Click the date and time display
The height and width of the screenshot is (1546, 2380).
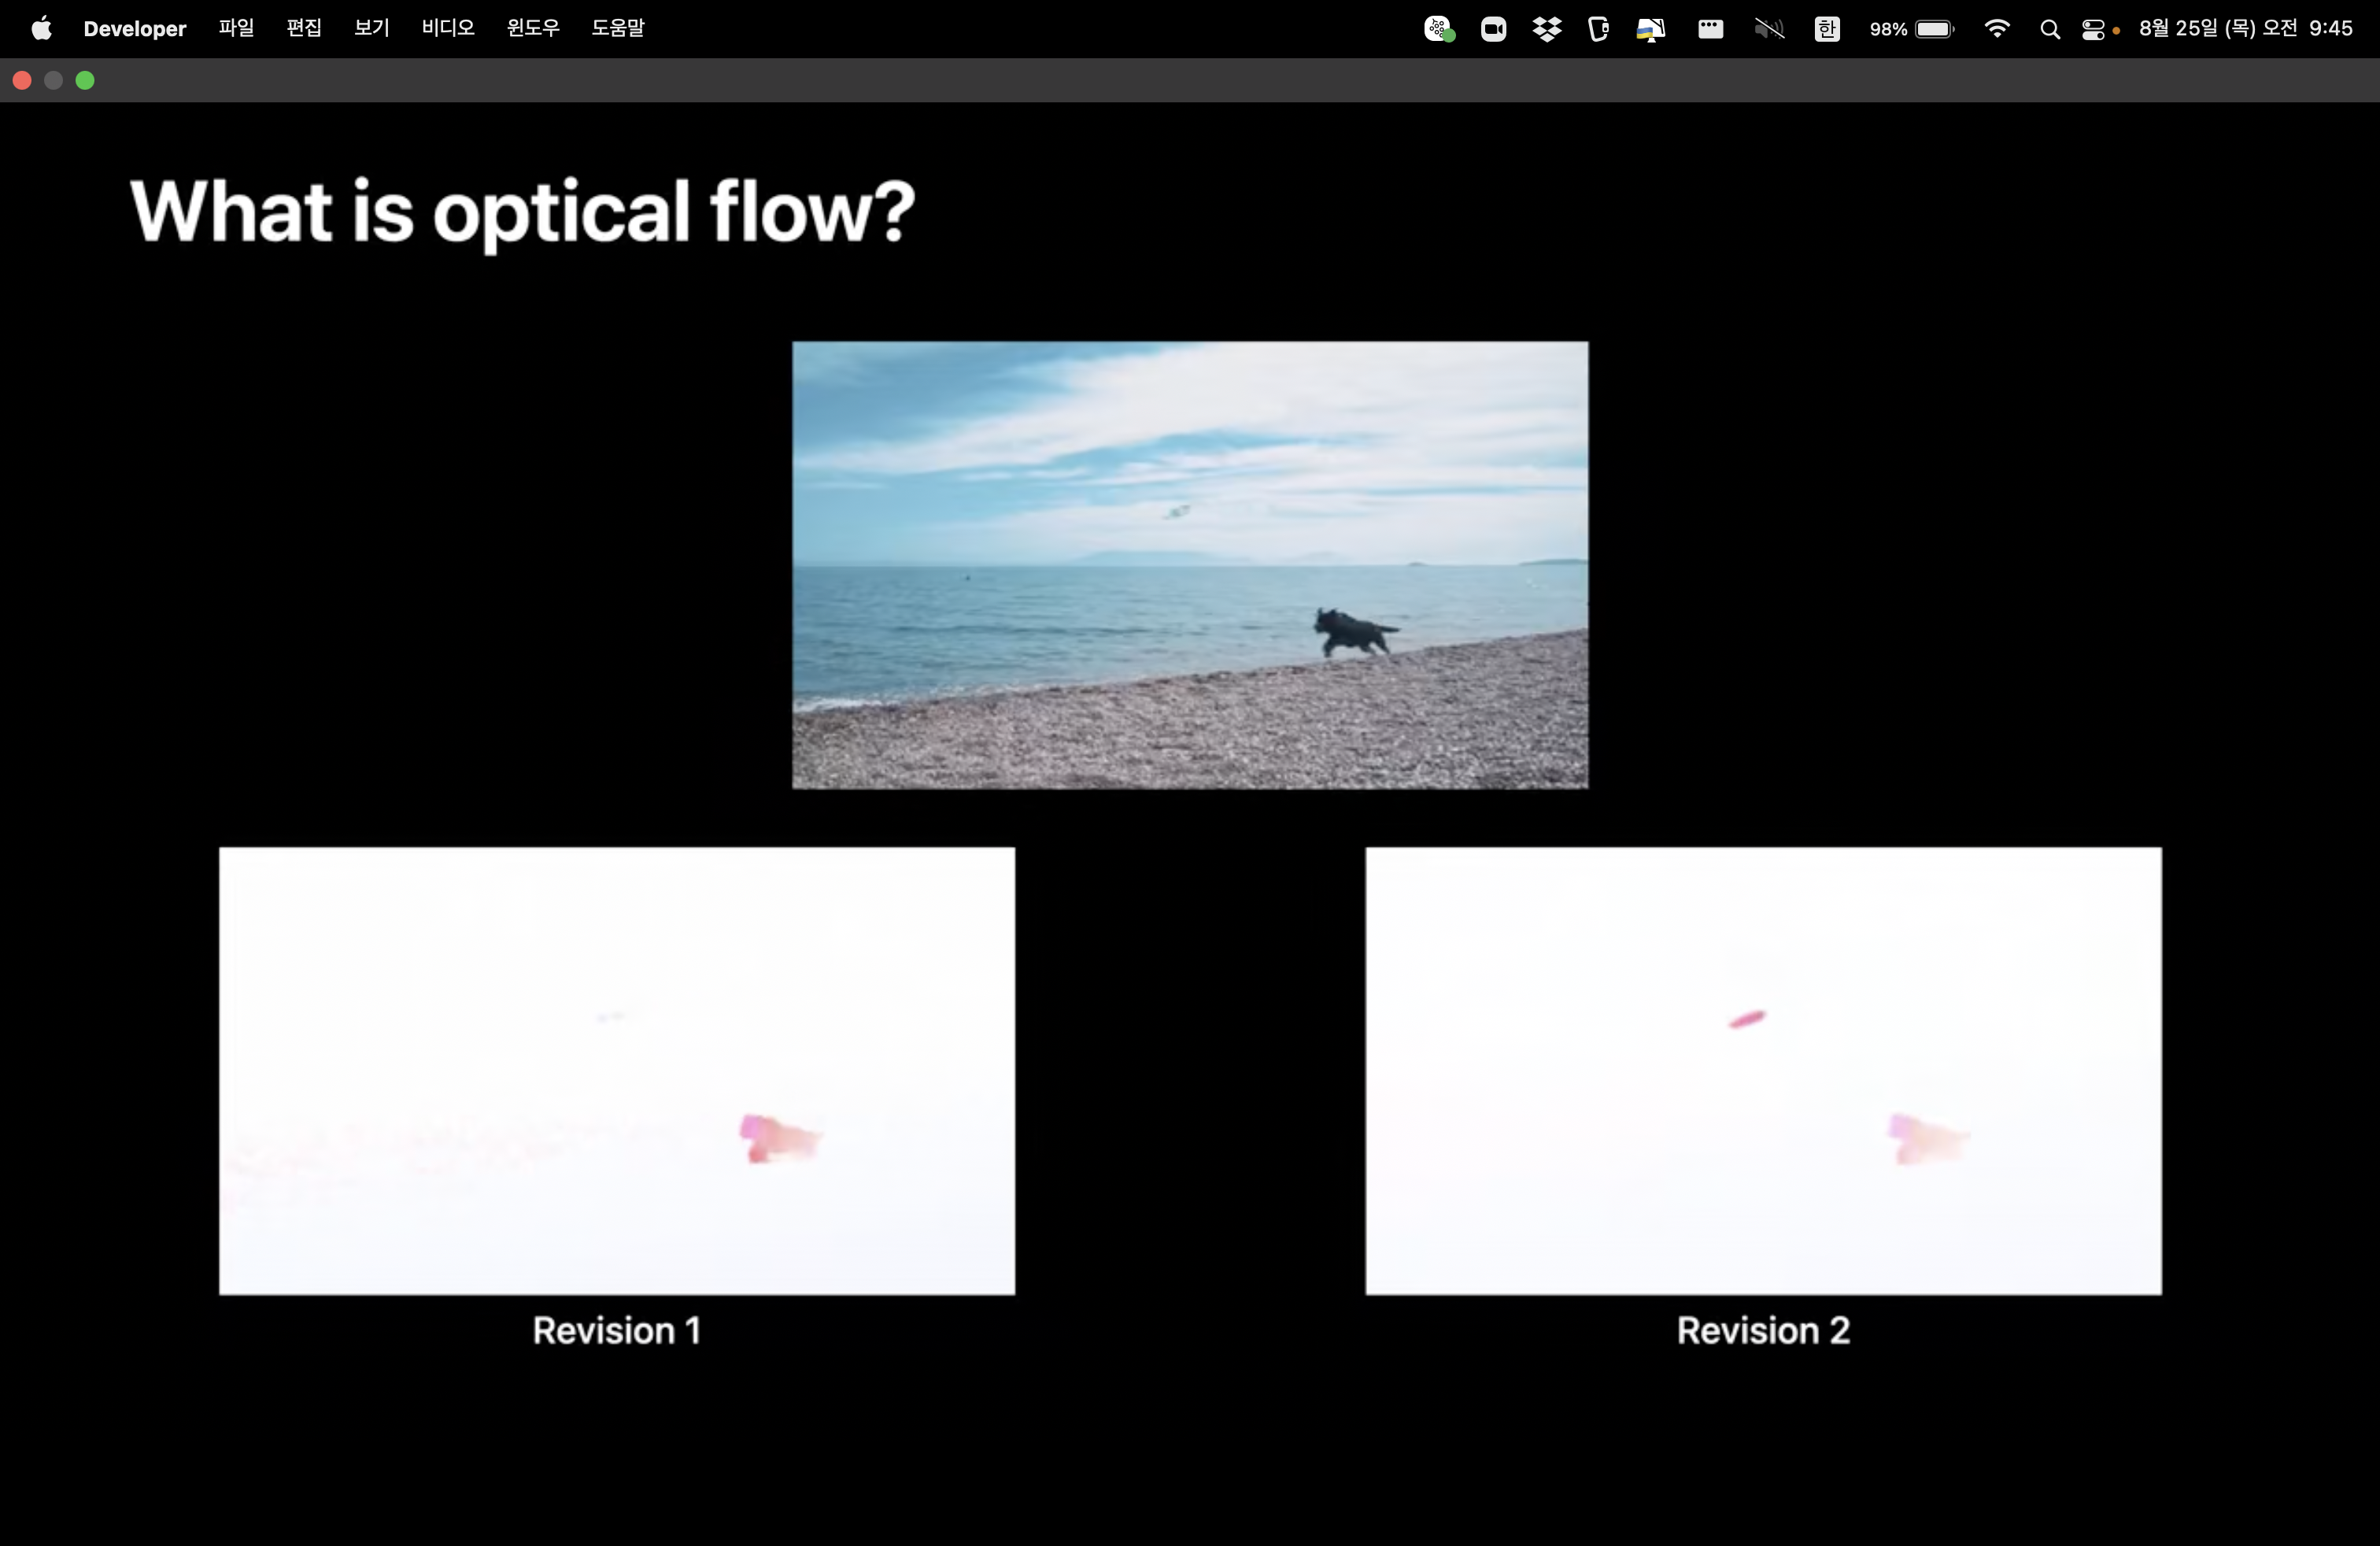point(2245,28)
